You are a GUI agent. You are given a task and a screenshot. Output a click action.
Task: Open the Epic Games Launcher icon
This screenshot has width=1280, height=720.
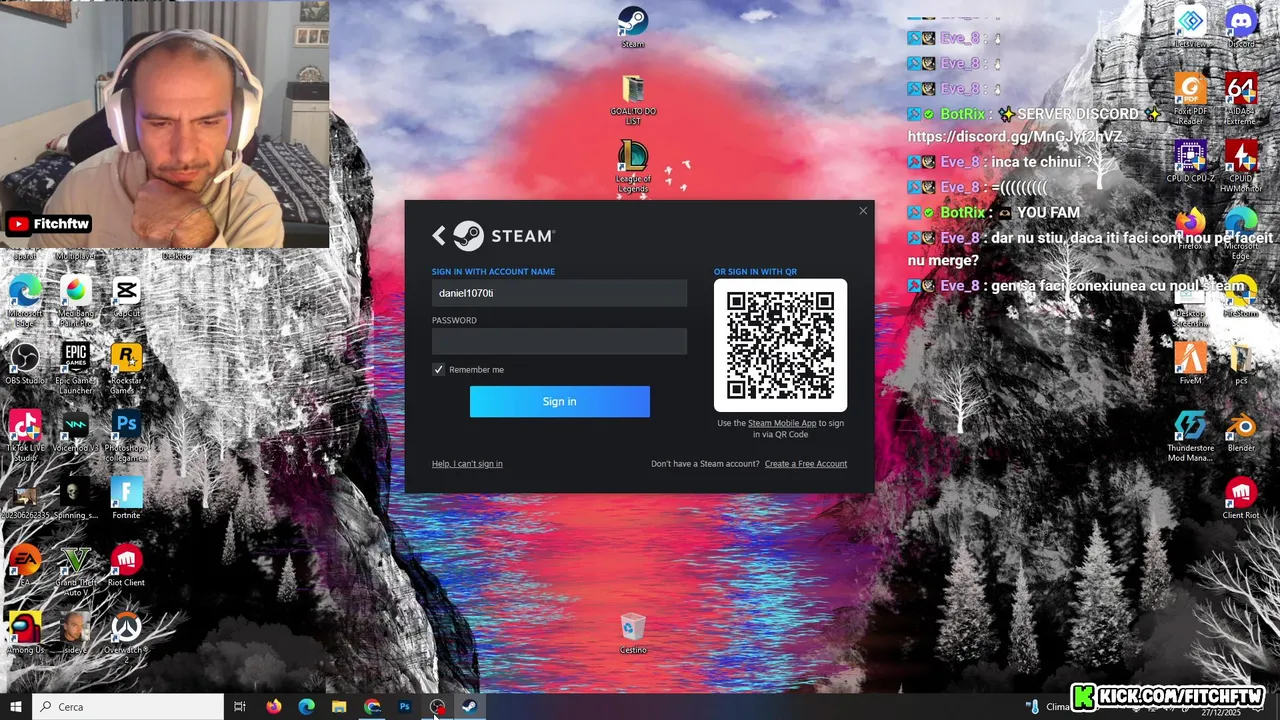click(76, 367)
